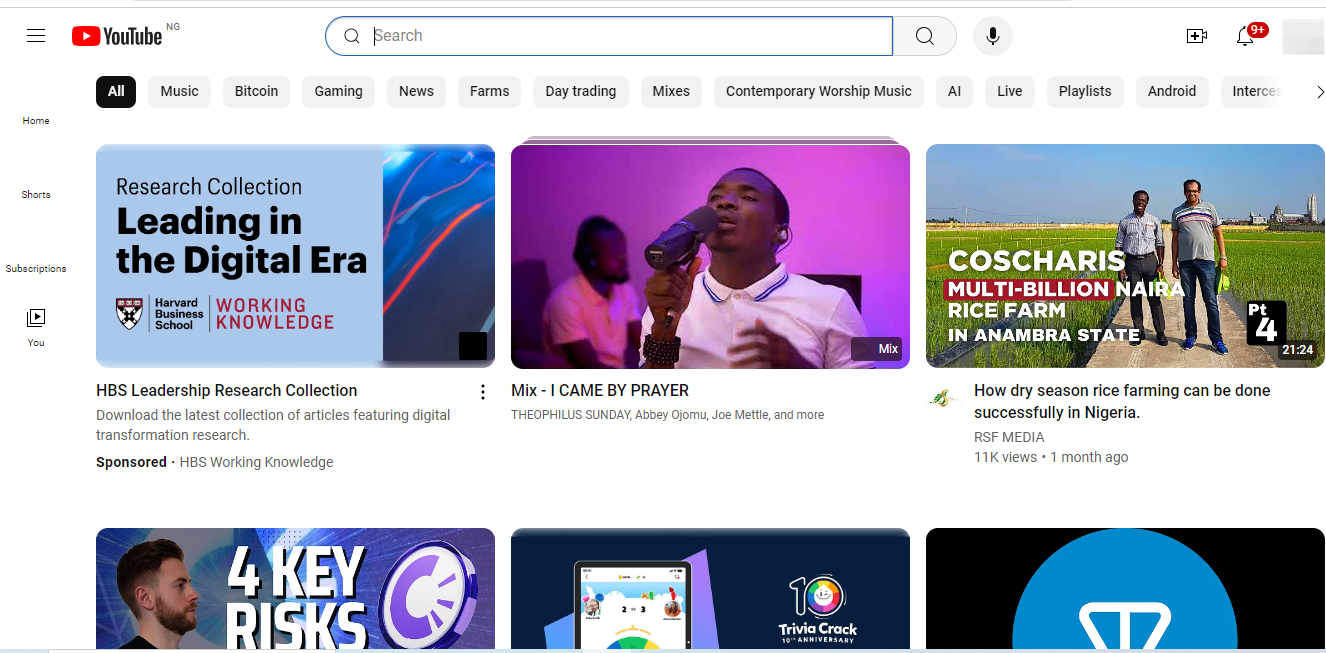Select the Playlists chip

[1085, 91]
